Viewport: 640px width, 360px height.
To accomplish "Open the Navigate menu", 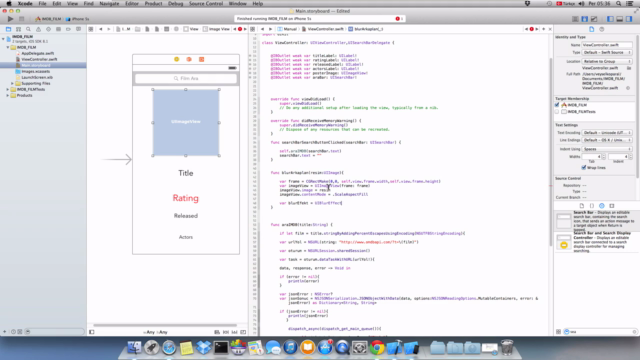I will (x=109, y=4).
